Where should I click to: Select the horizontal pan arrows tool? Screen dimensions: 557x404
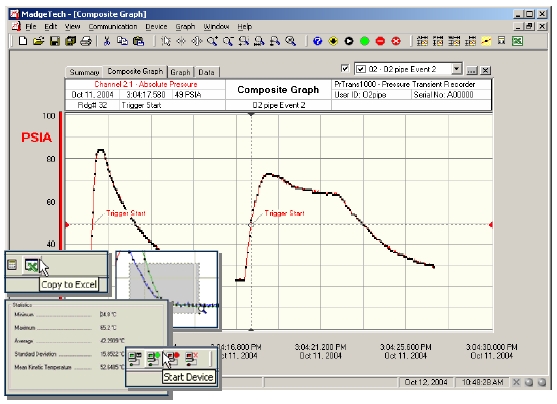[x=181, y=41]
